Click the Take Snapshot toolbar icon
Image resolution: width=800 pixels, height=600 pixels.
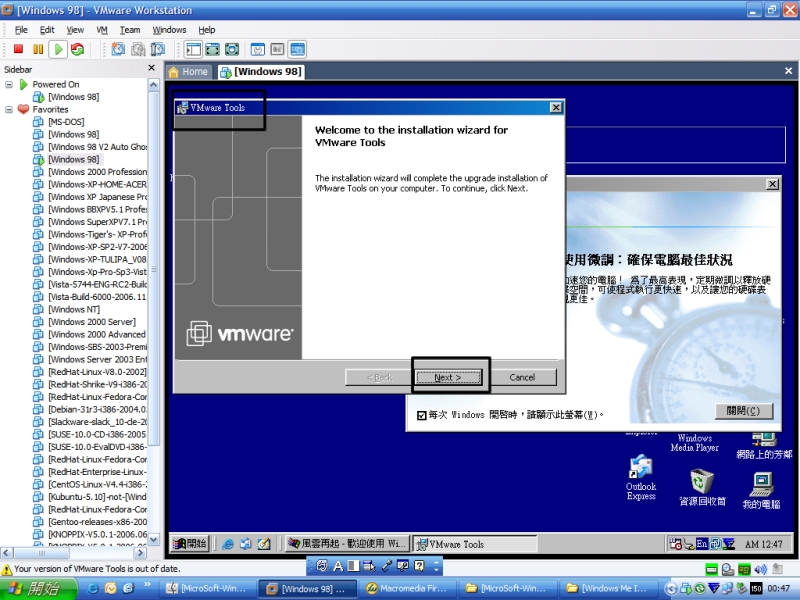(118, 49)
